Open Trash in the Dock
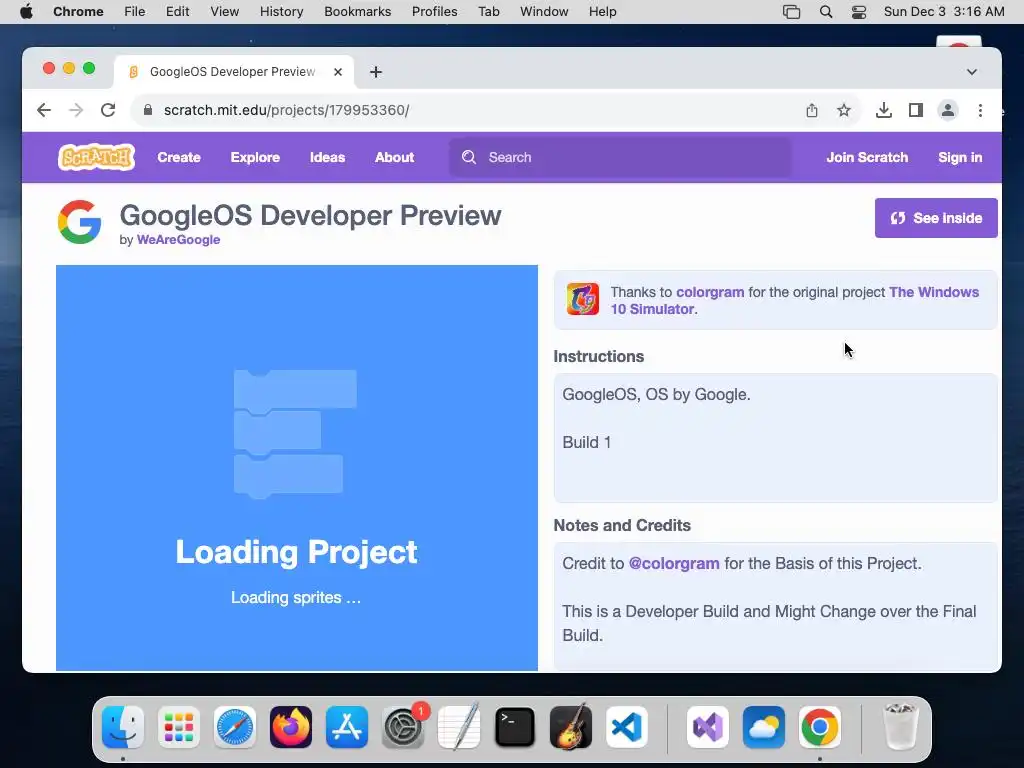The height and width of the screenshot is (768, 1024). coord(900,727)
